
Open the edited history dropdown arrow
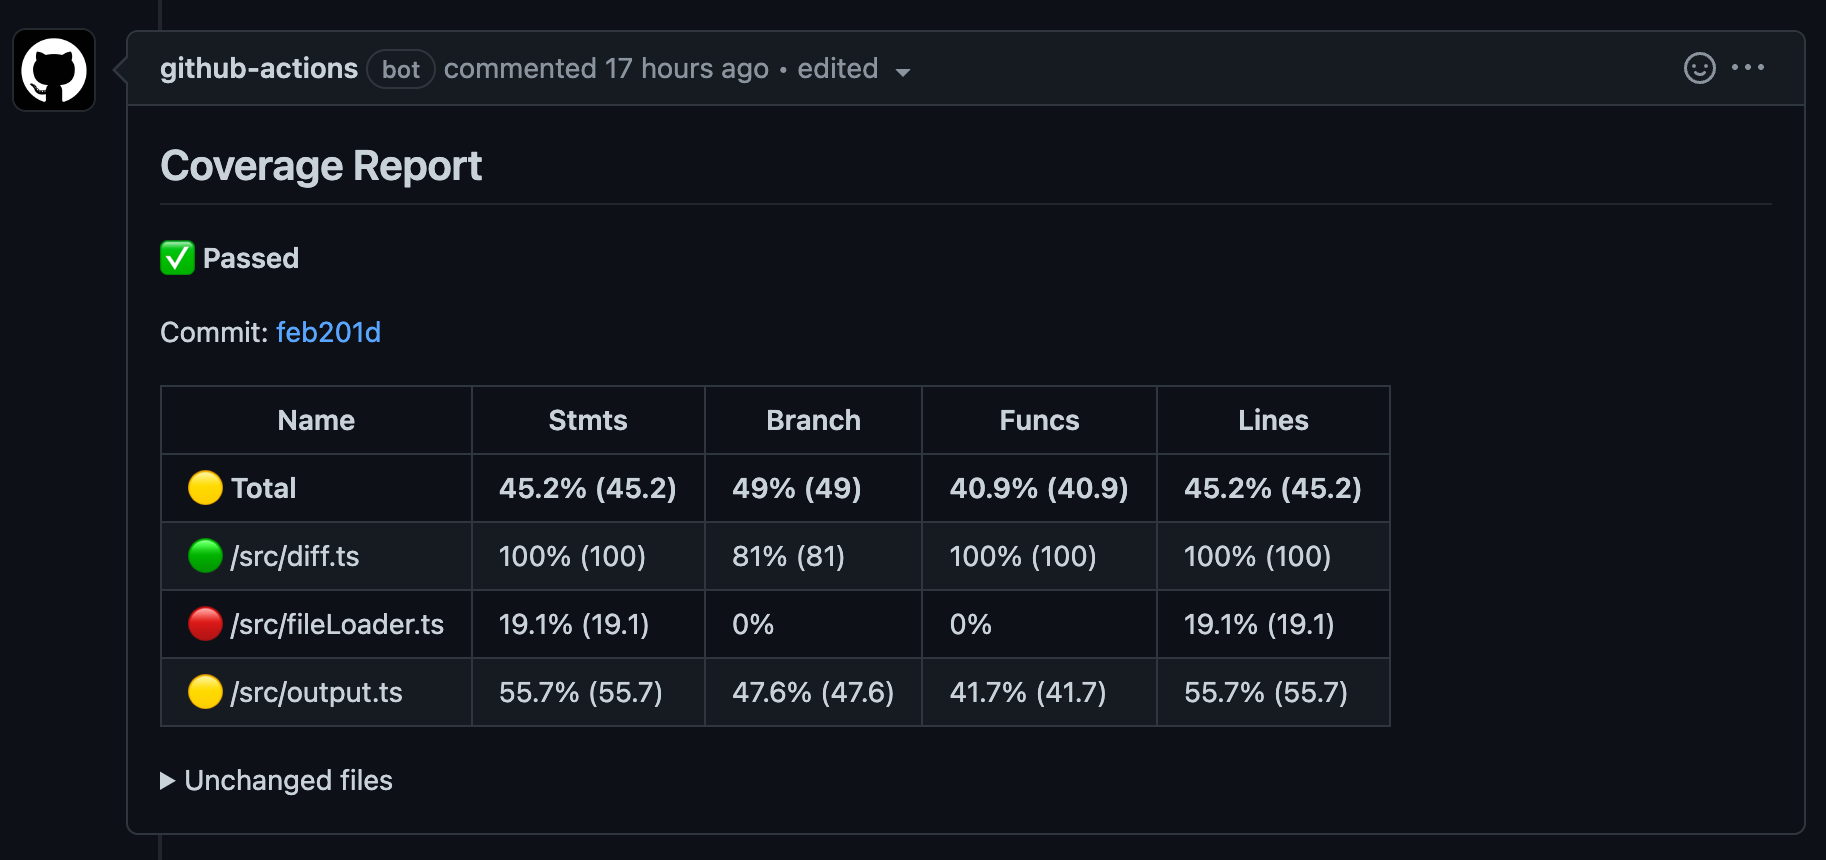[x=903, y=72]
